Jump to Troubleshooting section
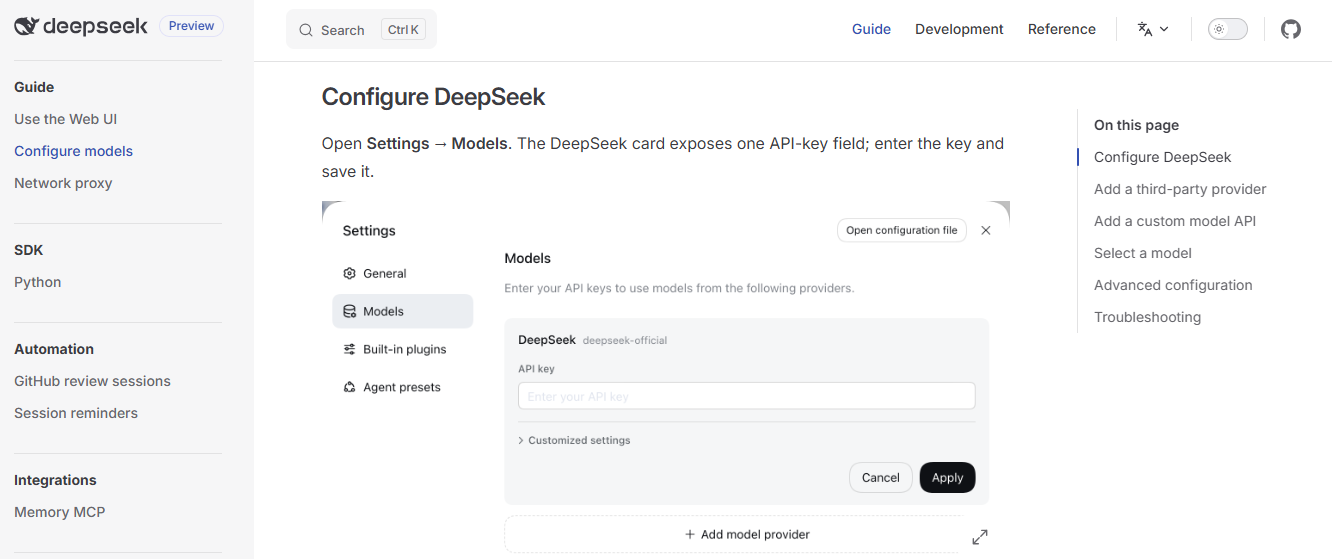1332x559 pixels. pyautogui.click(x=1147, y=317)
